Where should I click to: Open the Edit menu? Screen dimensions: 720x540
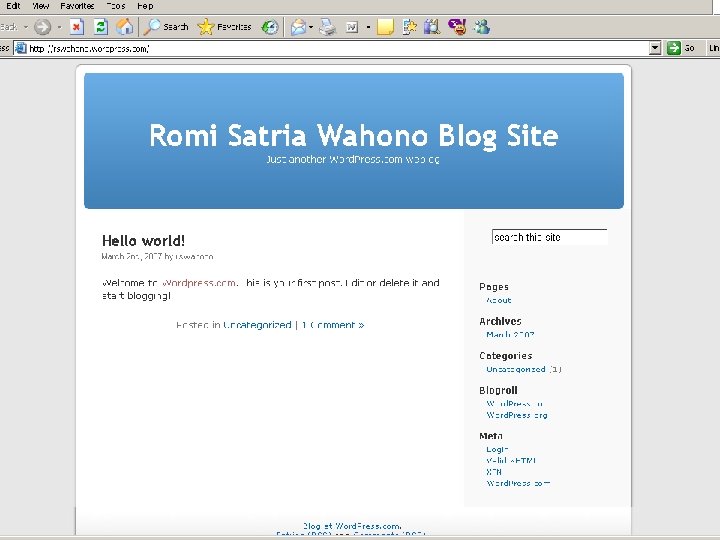(13, 6)
